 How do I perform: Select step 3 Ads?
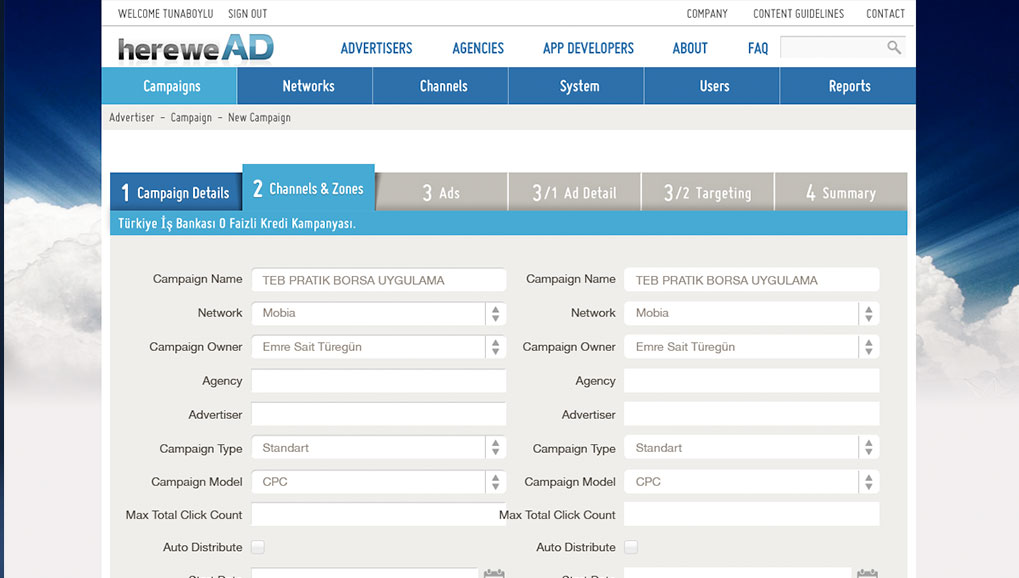(442, 192)
